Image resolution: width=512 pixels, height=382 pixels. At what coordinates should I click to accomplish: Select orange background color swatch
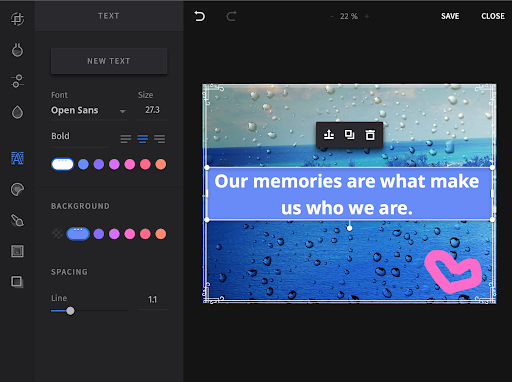click(x=161, y=234)
